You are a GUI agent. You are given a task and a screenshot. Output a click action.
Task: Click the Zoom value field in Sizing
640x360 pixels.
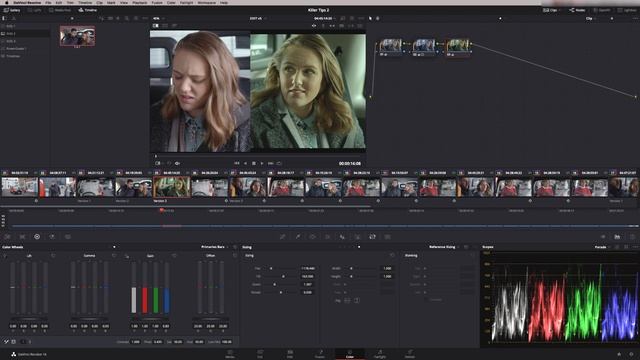point(307,284)
